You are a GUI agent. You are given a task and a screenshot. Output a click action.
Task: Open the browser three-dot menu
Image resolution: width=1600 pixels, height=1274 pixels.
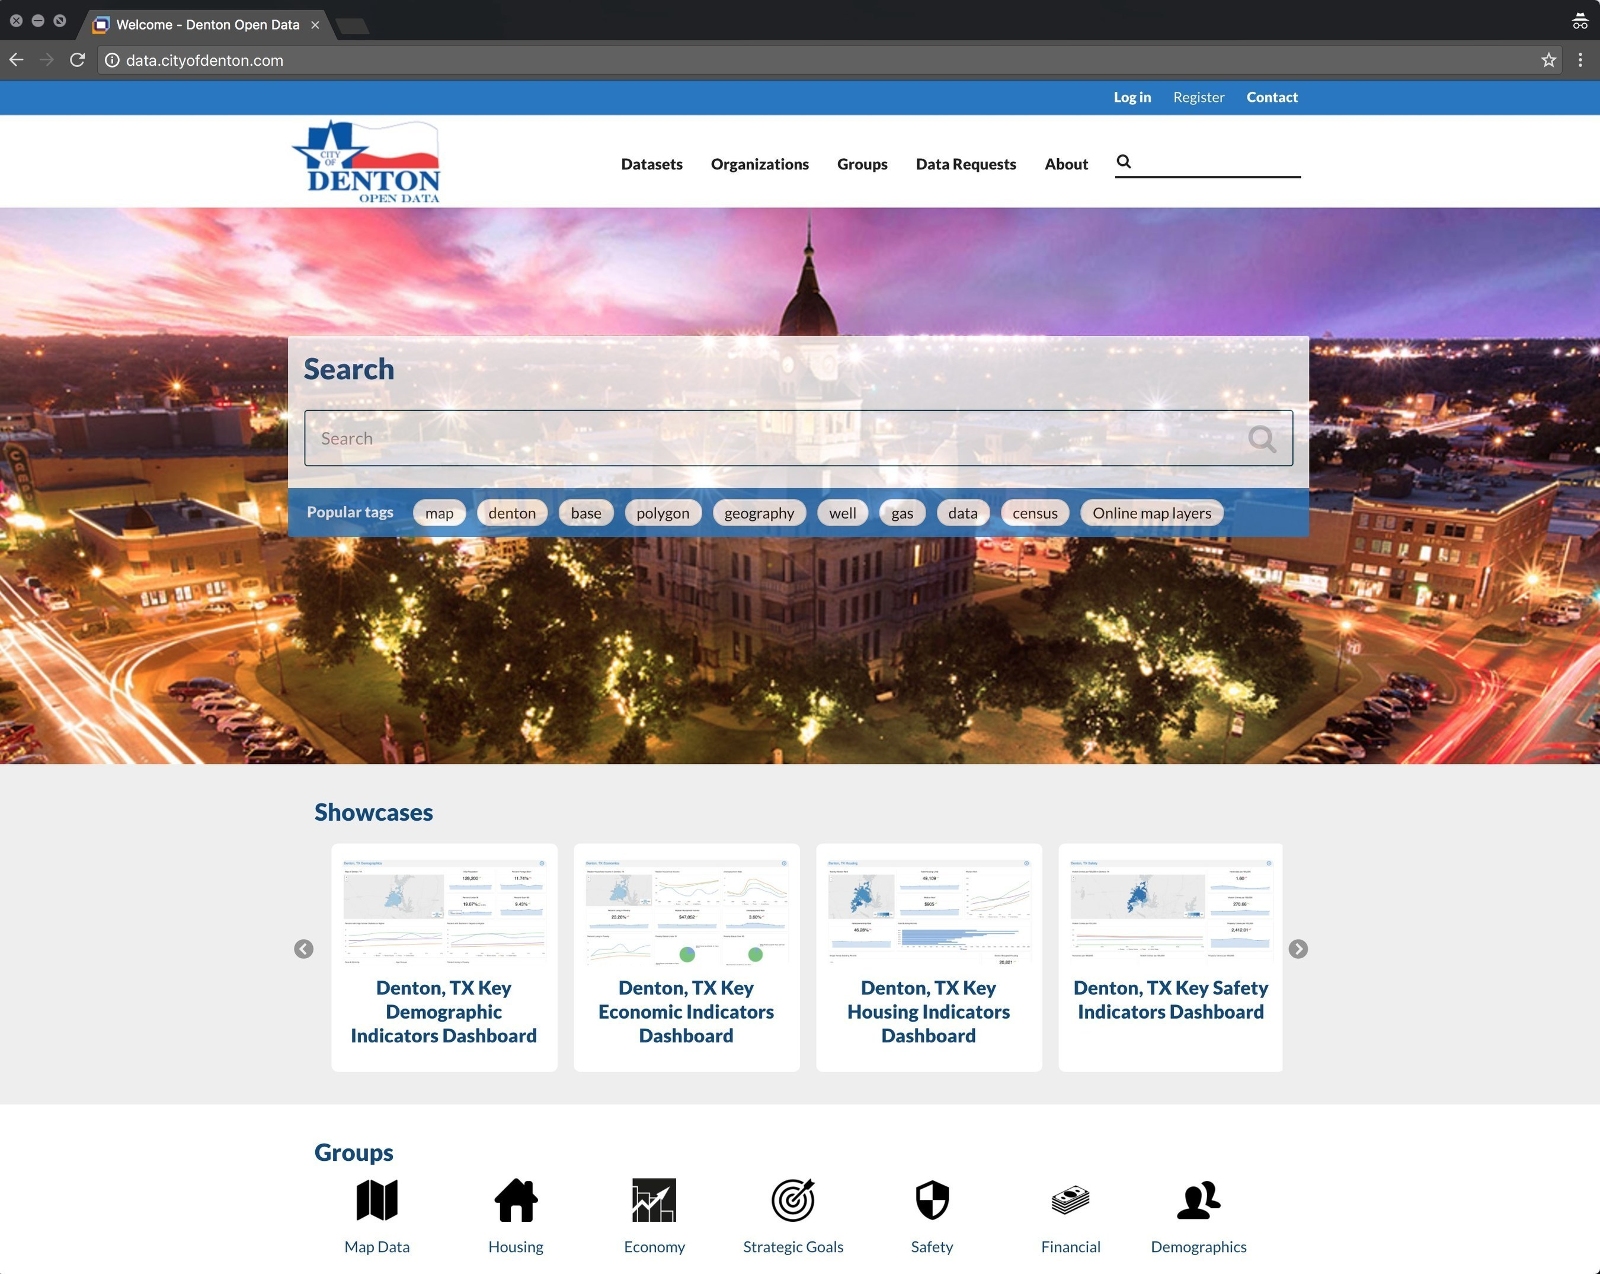(1581, 60)
